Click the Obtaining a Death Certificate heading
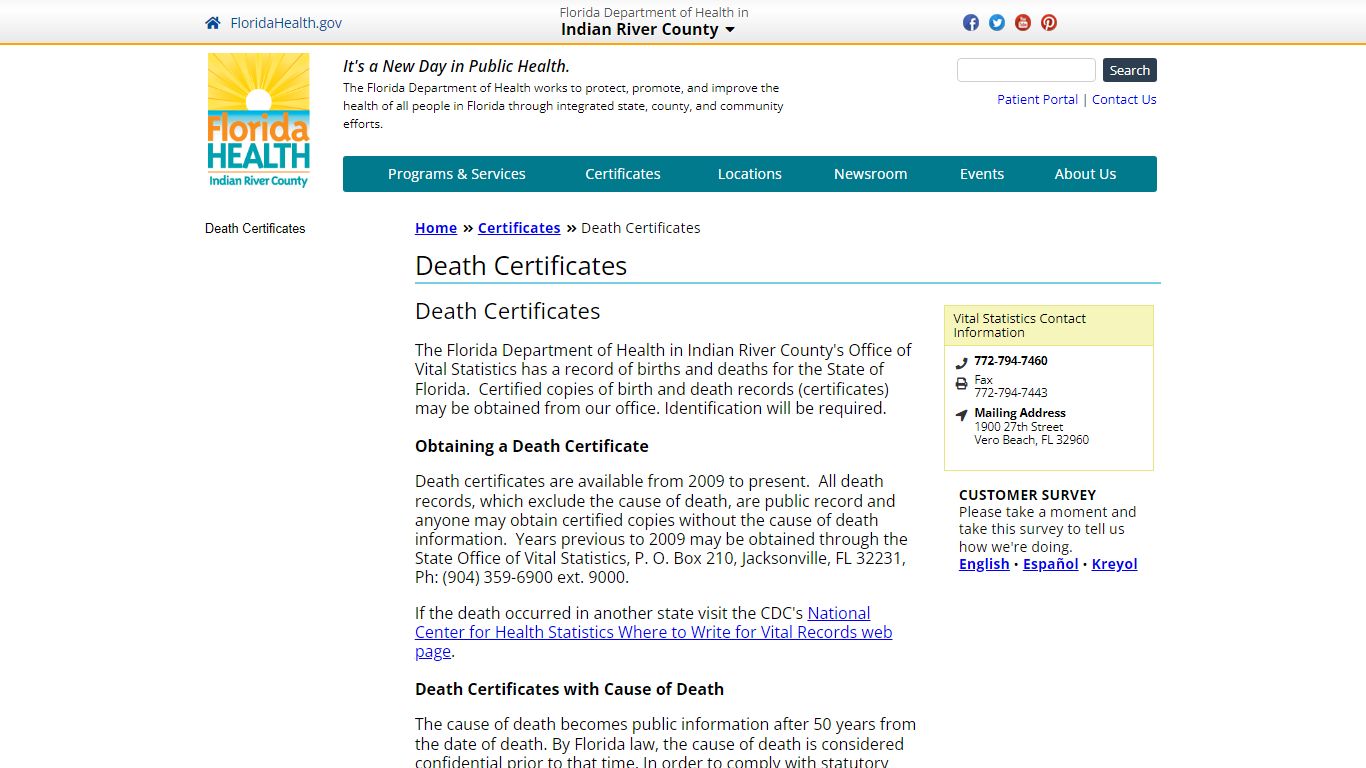1366x768 pixels. [532, 446]
